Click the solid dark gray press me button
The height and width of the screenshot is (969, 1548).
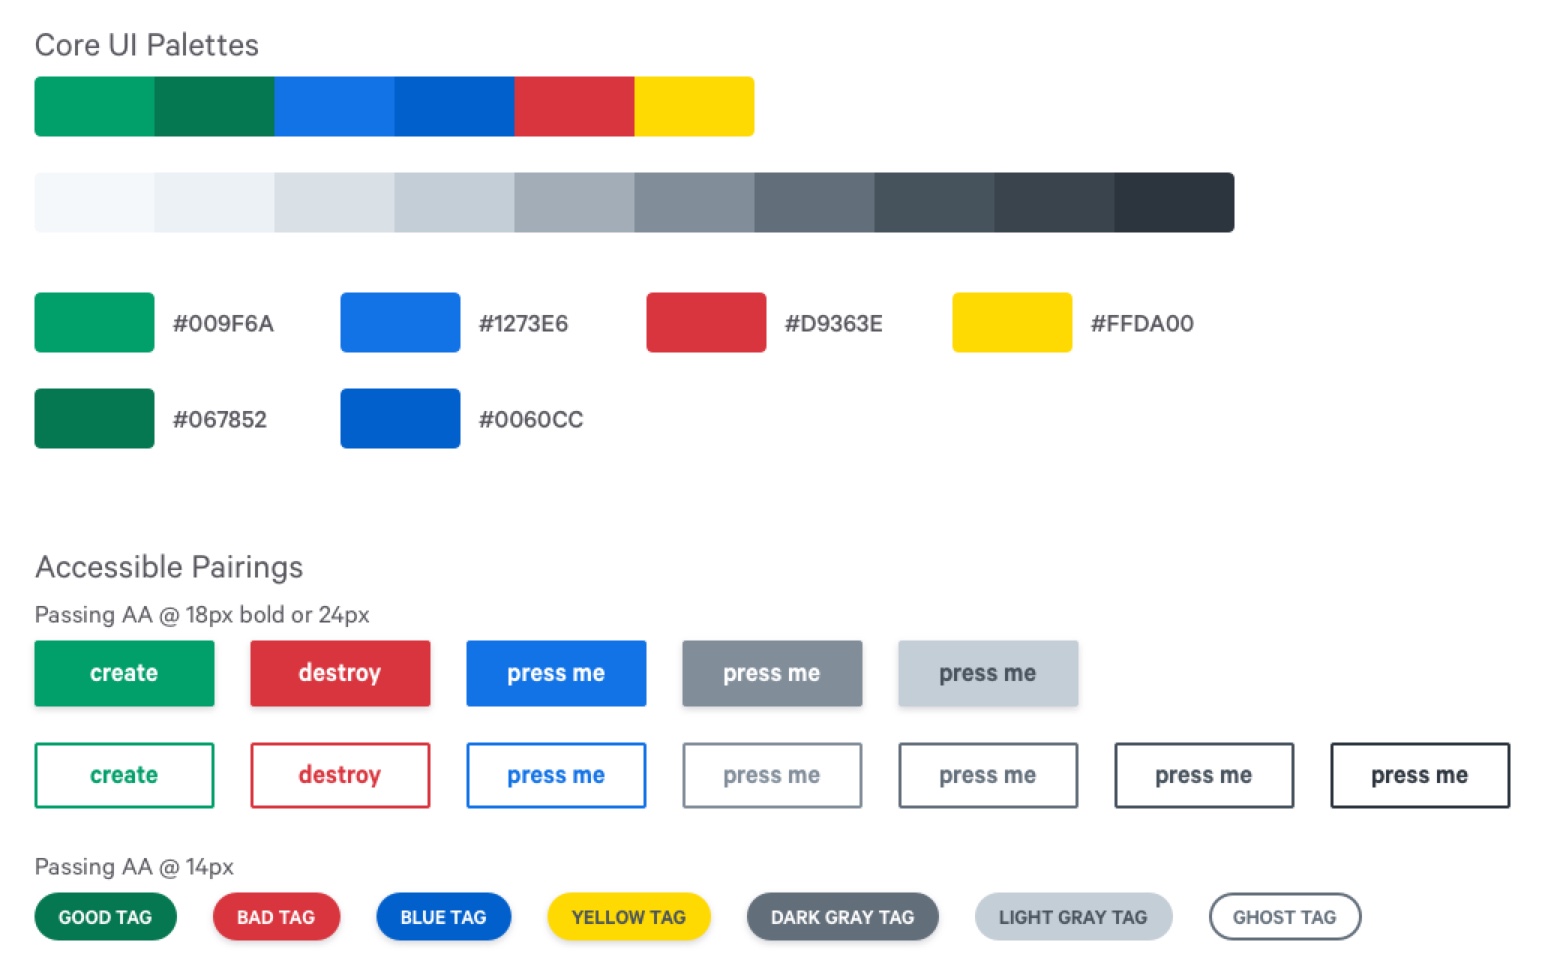point(772,673)
